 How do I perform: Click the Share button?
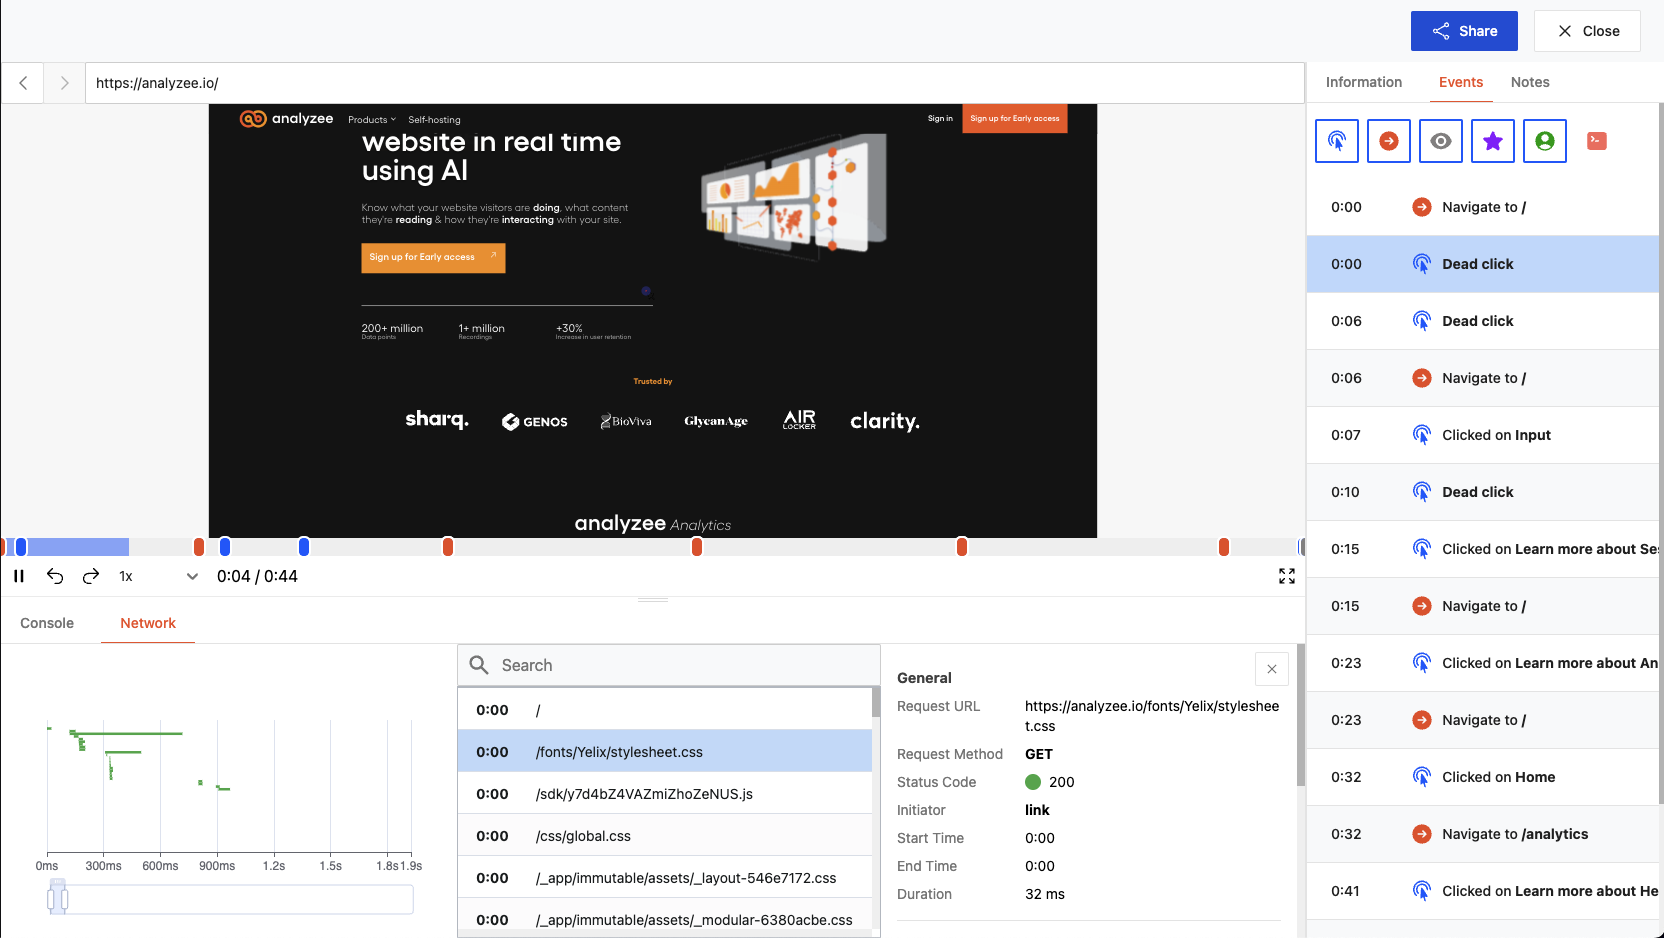(1464, 31)
